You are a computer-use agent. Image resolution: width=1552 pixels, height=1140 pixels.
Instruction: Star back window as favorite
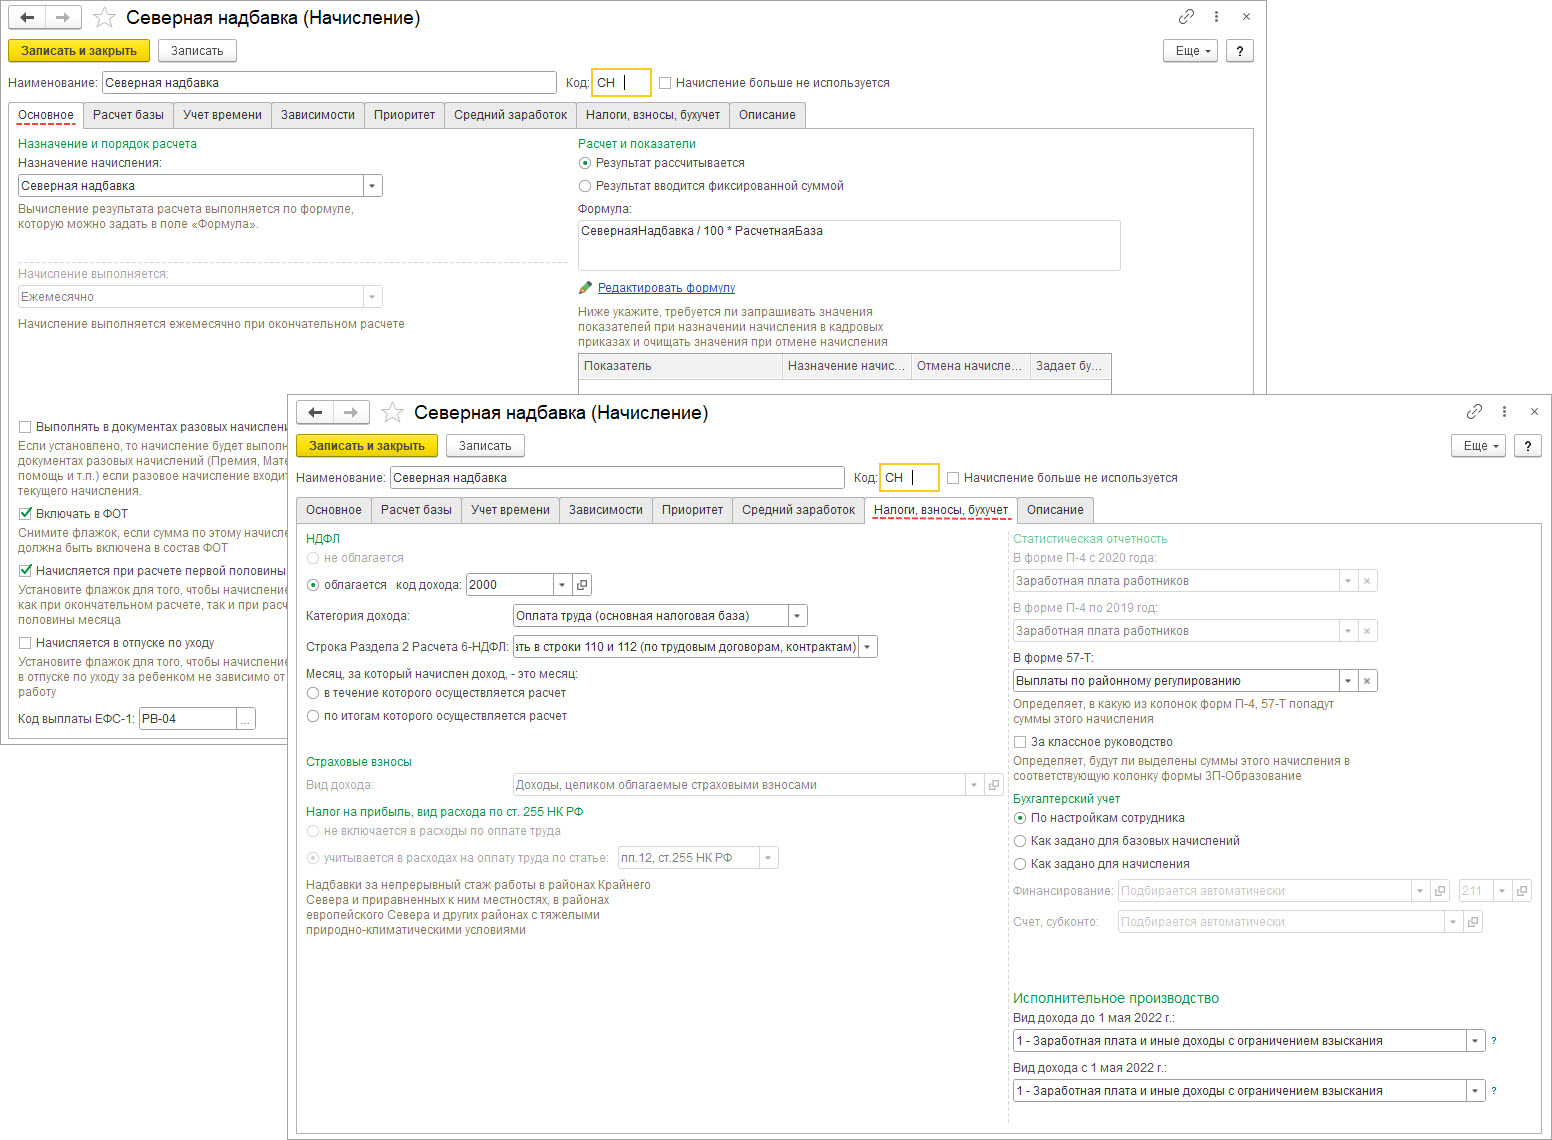pos(104,17)
